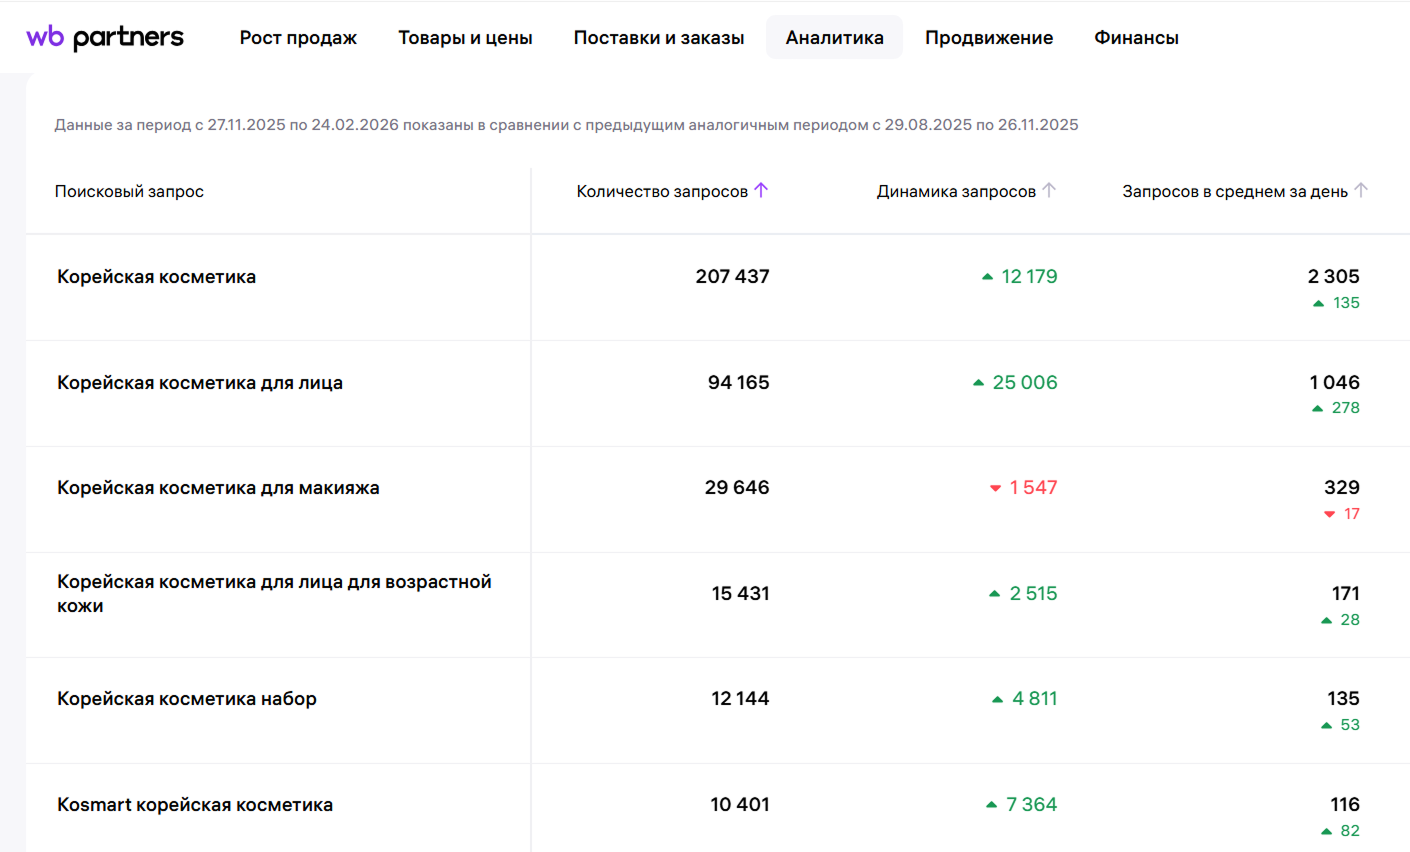Click the Поисковый запрос column header
This screenshot has width=1410, height=852.
pos(129,191)
